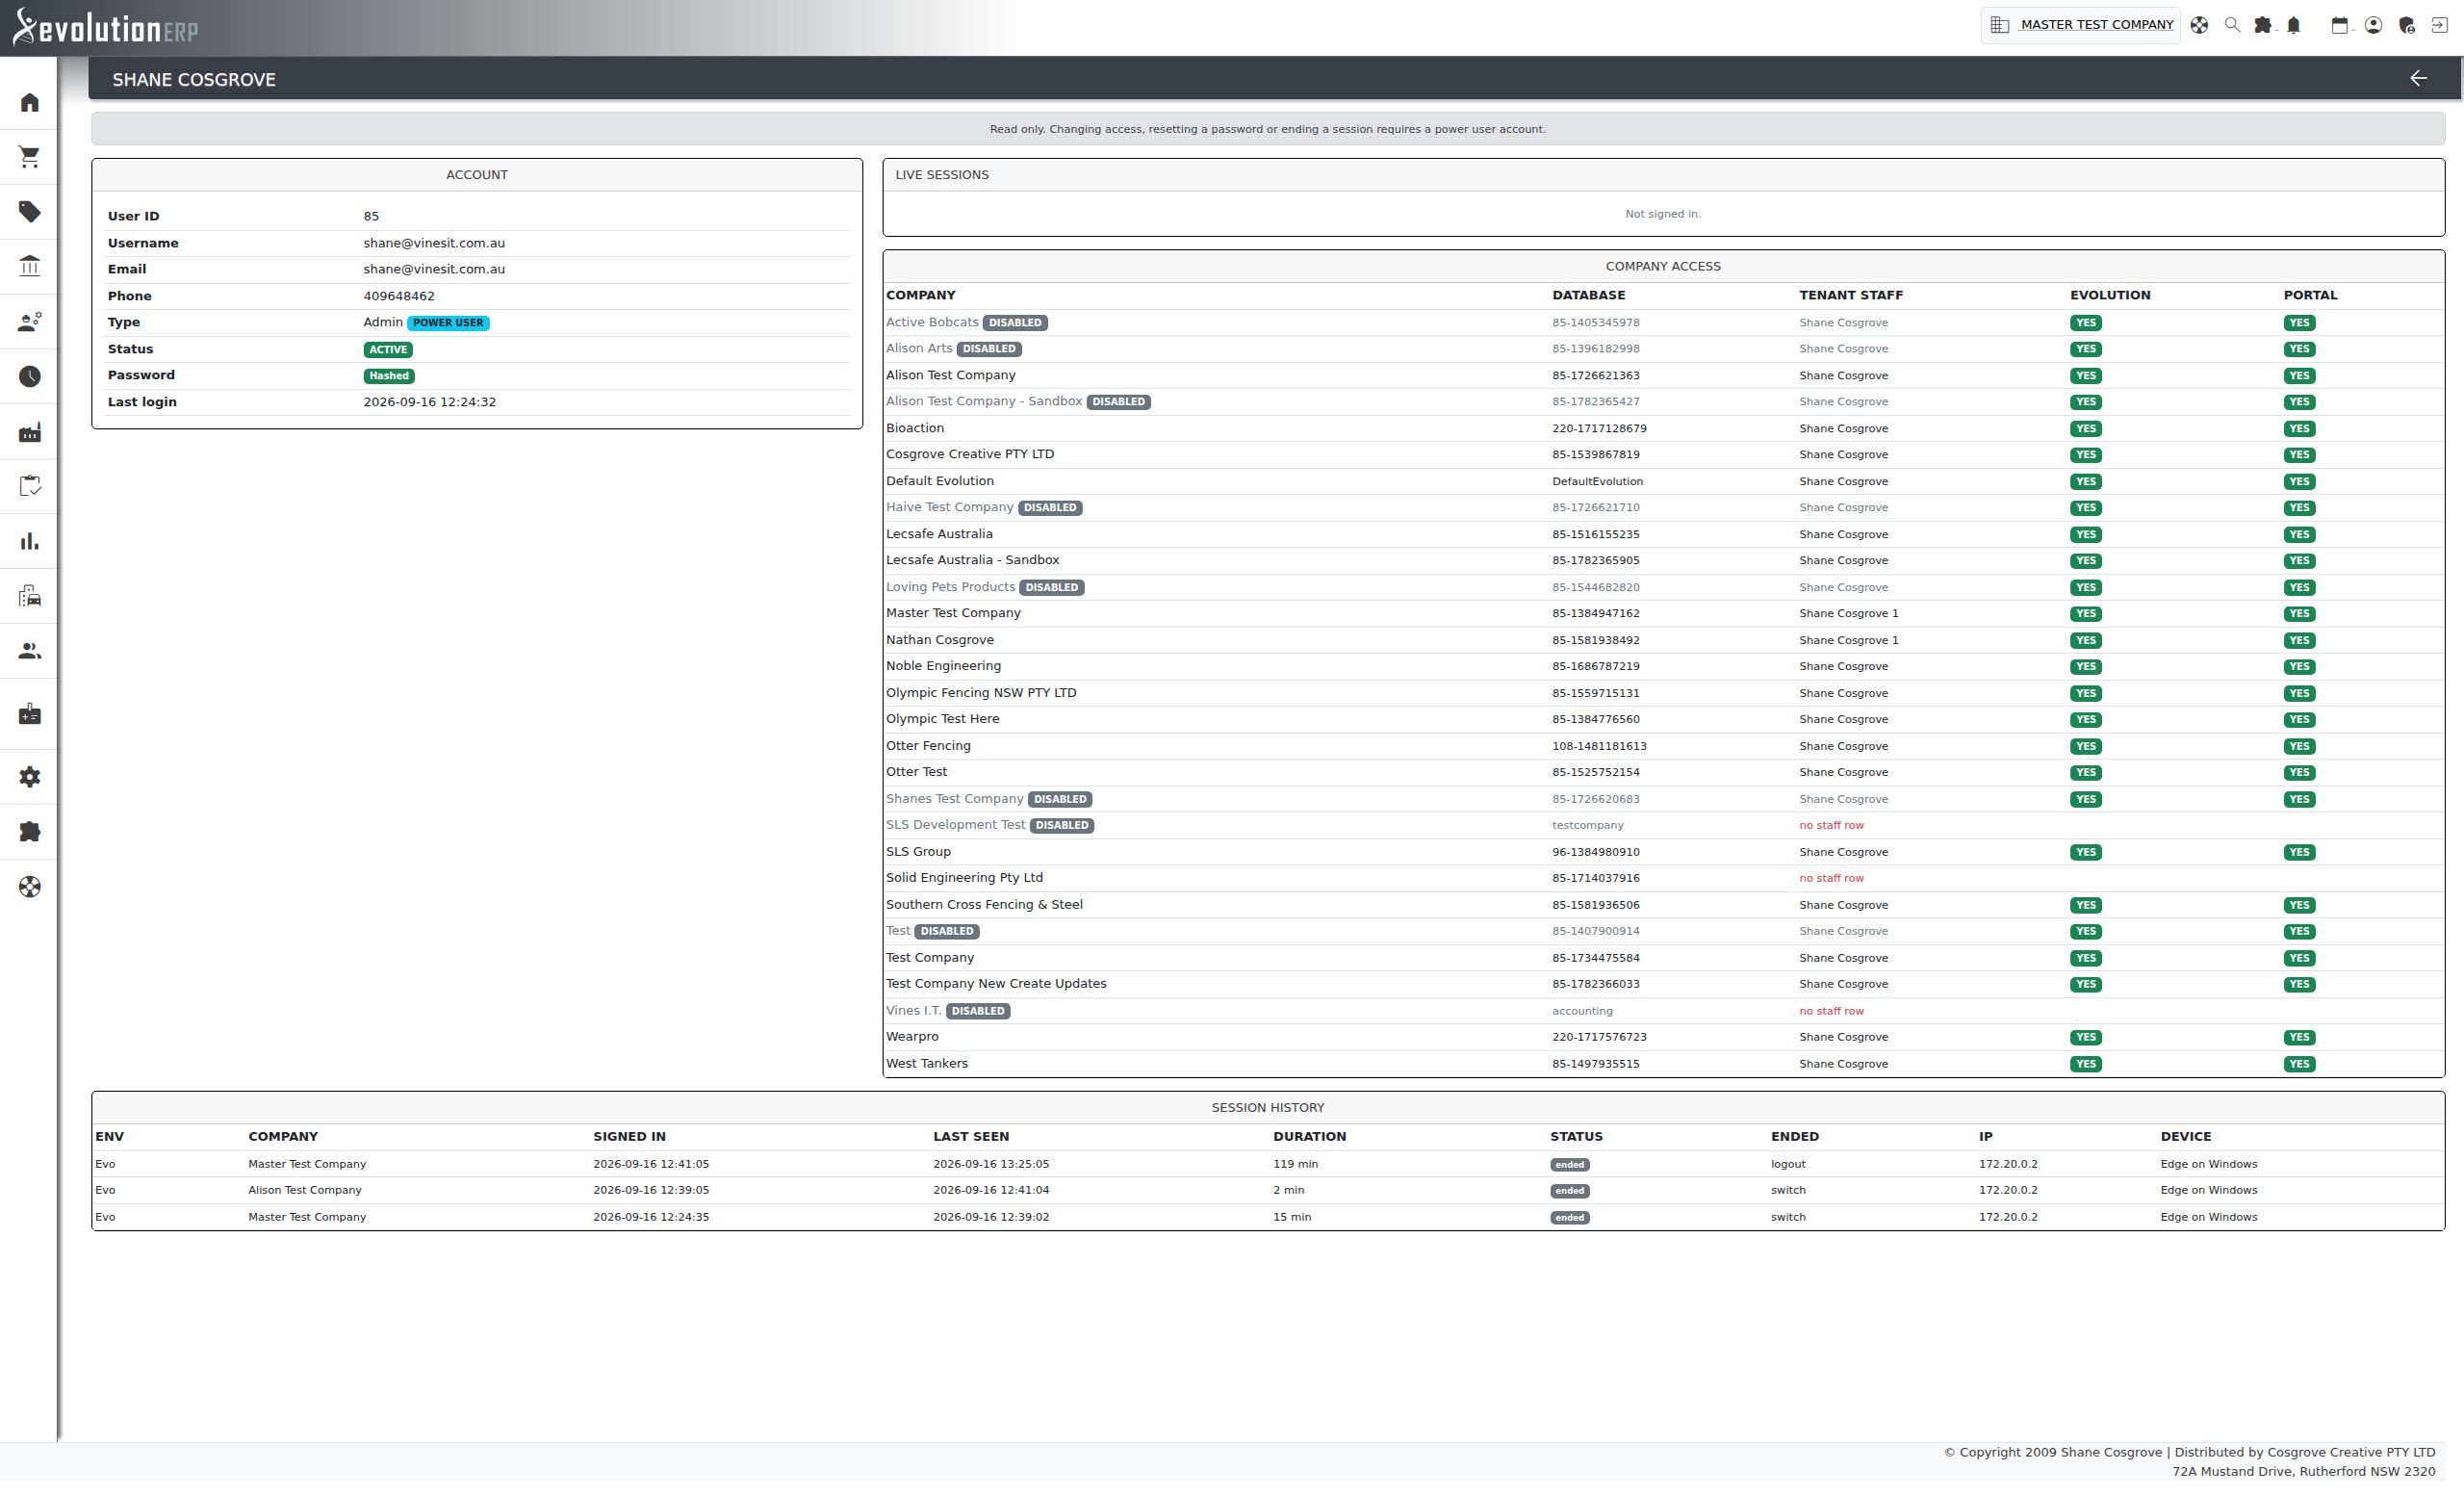
Task: Click the logout arrow icon
Action: point(2439,25)
